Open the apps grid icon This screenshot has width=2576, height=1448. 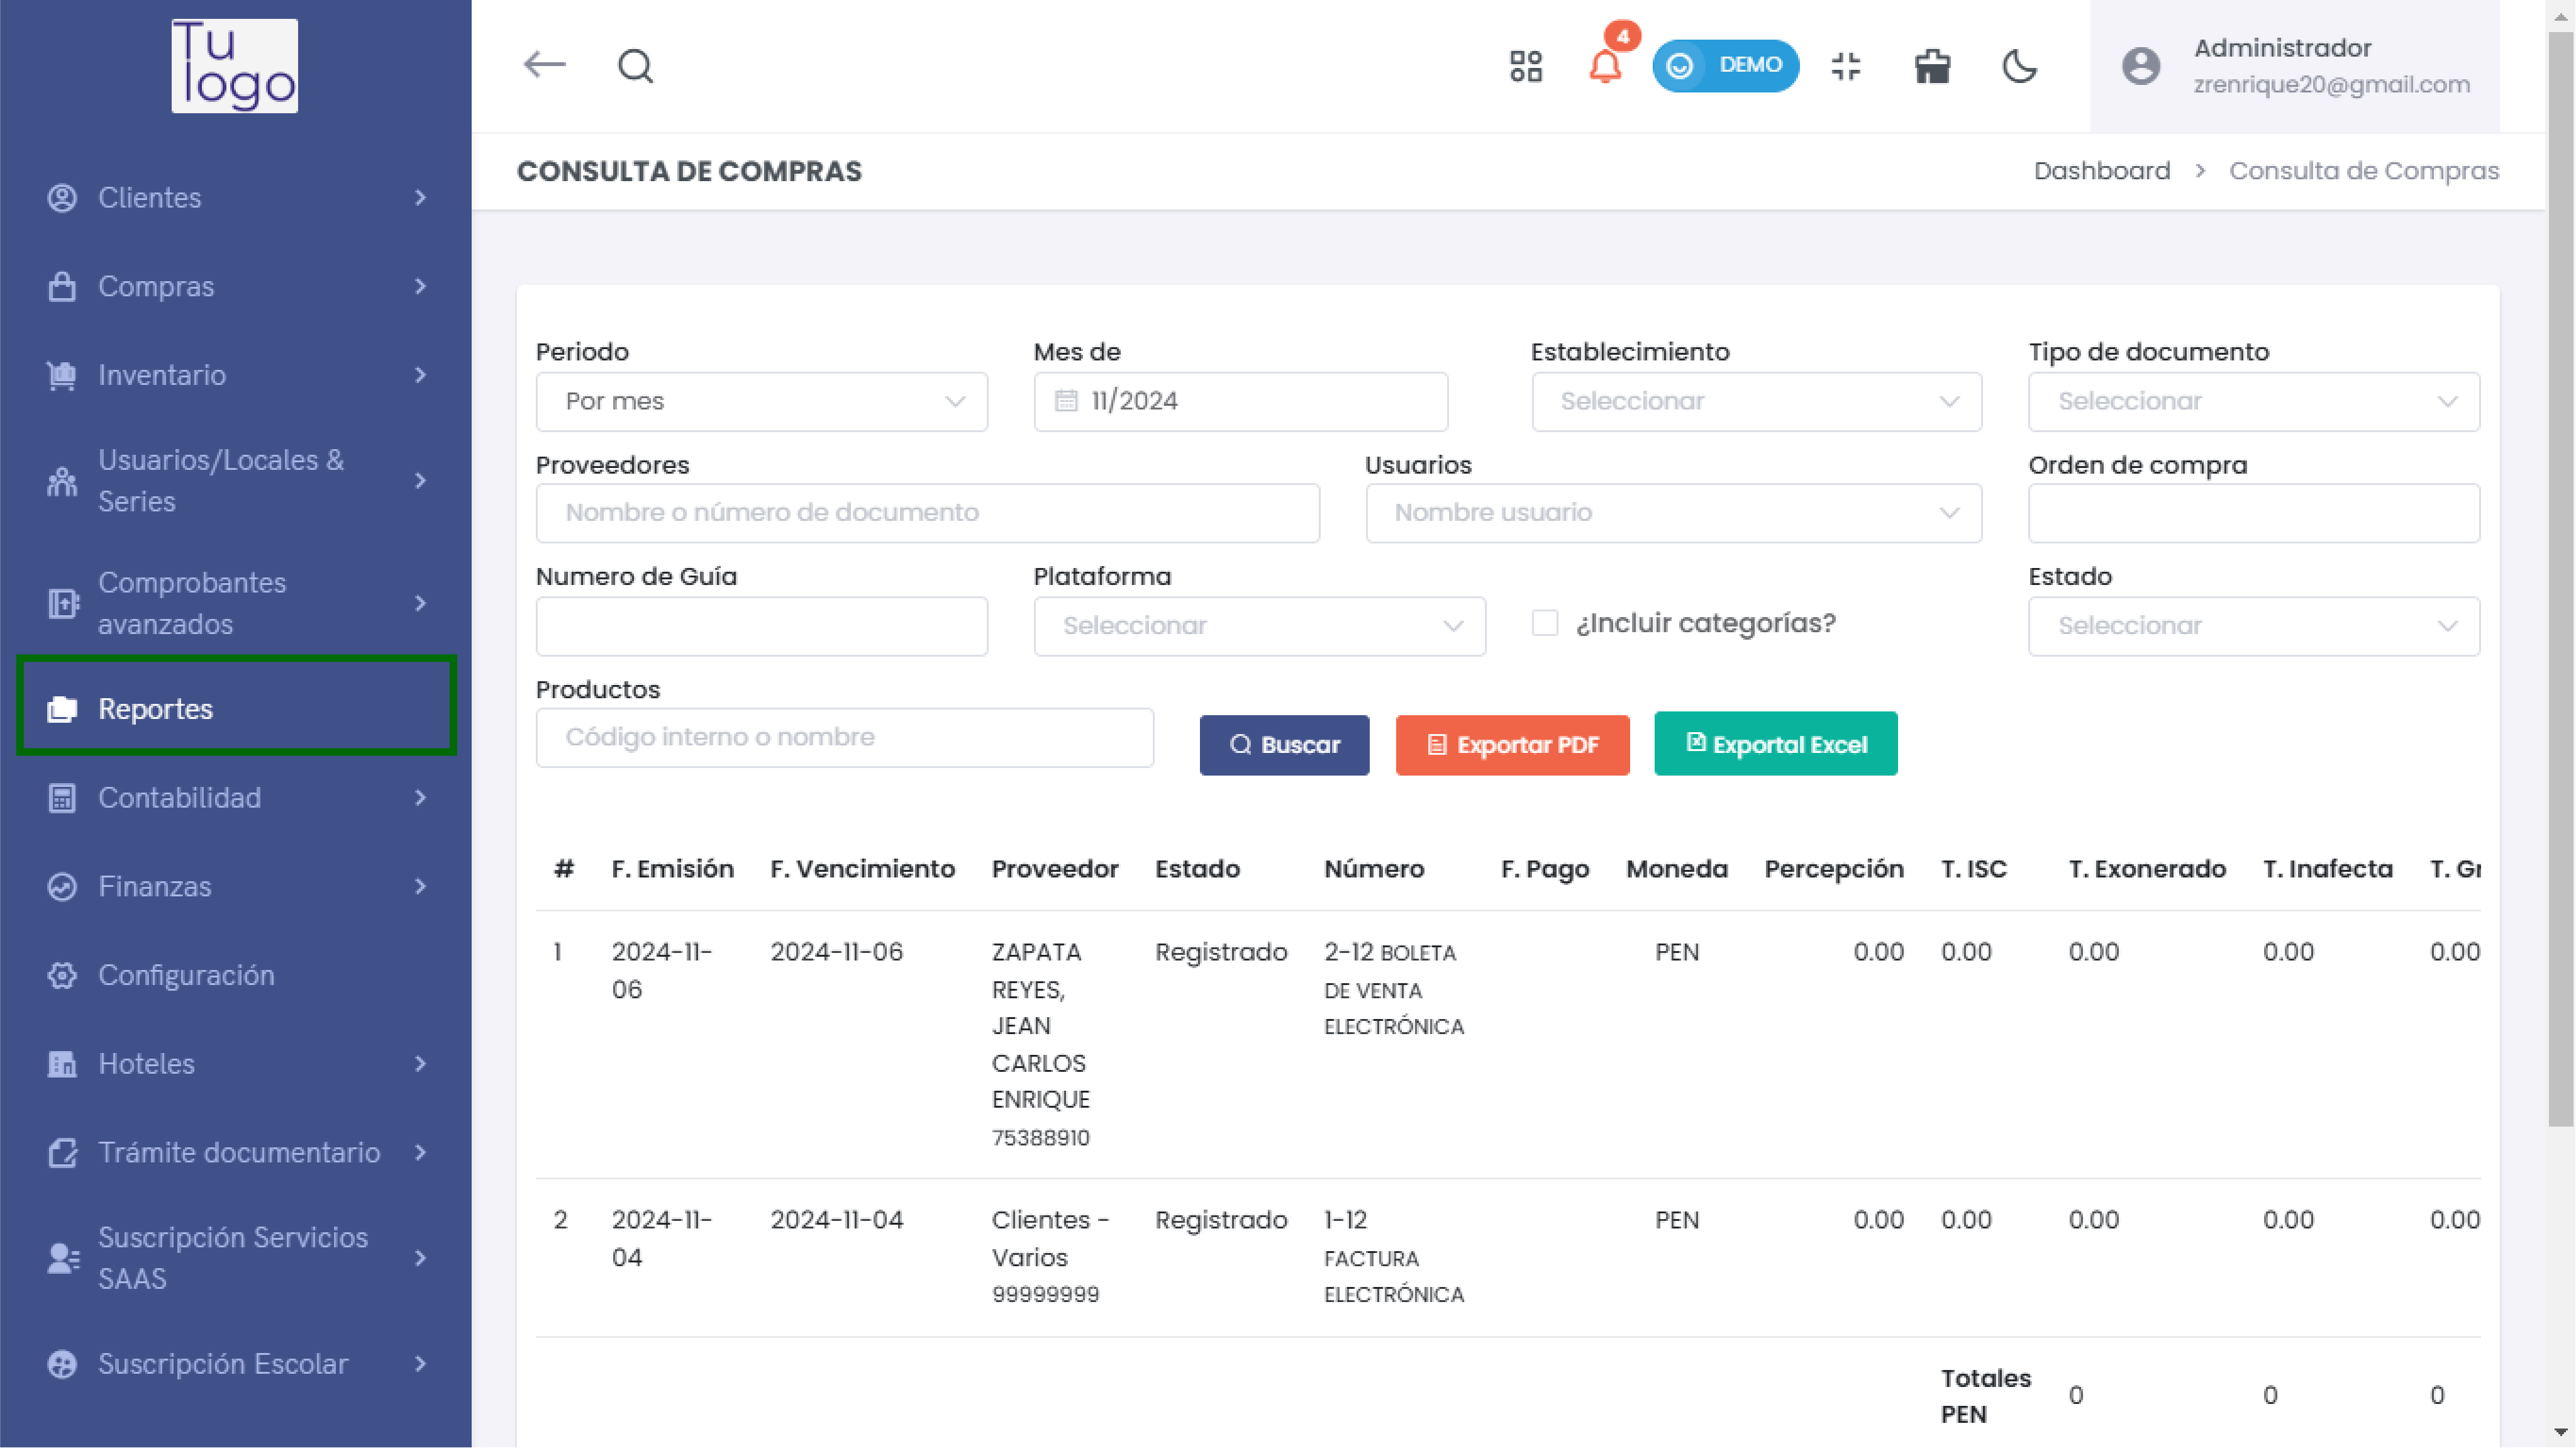click(1526, 66)
